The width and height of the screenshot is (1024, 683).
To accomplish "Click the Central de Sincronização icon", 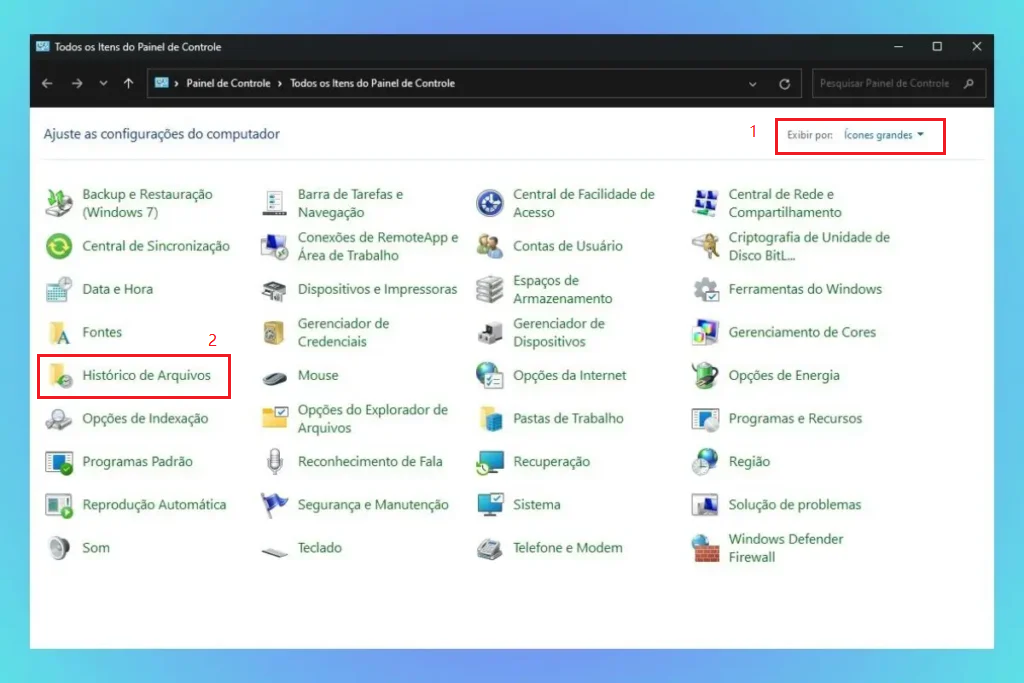I will coord(59,246).
